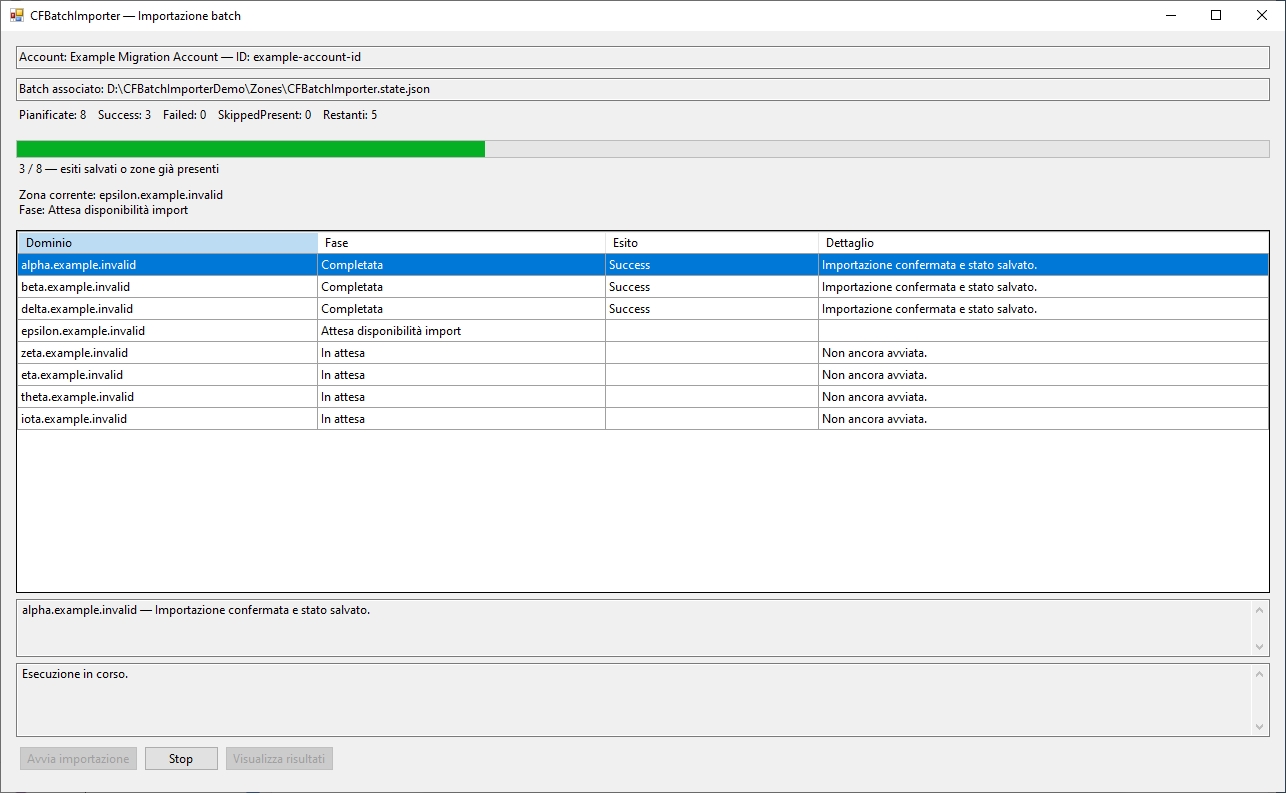
Task: Click the 'Pianificate: 8' counter text
Action: pos(53,115)
